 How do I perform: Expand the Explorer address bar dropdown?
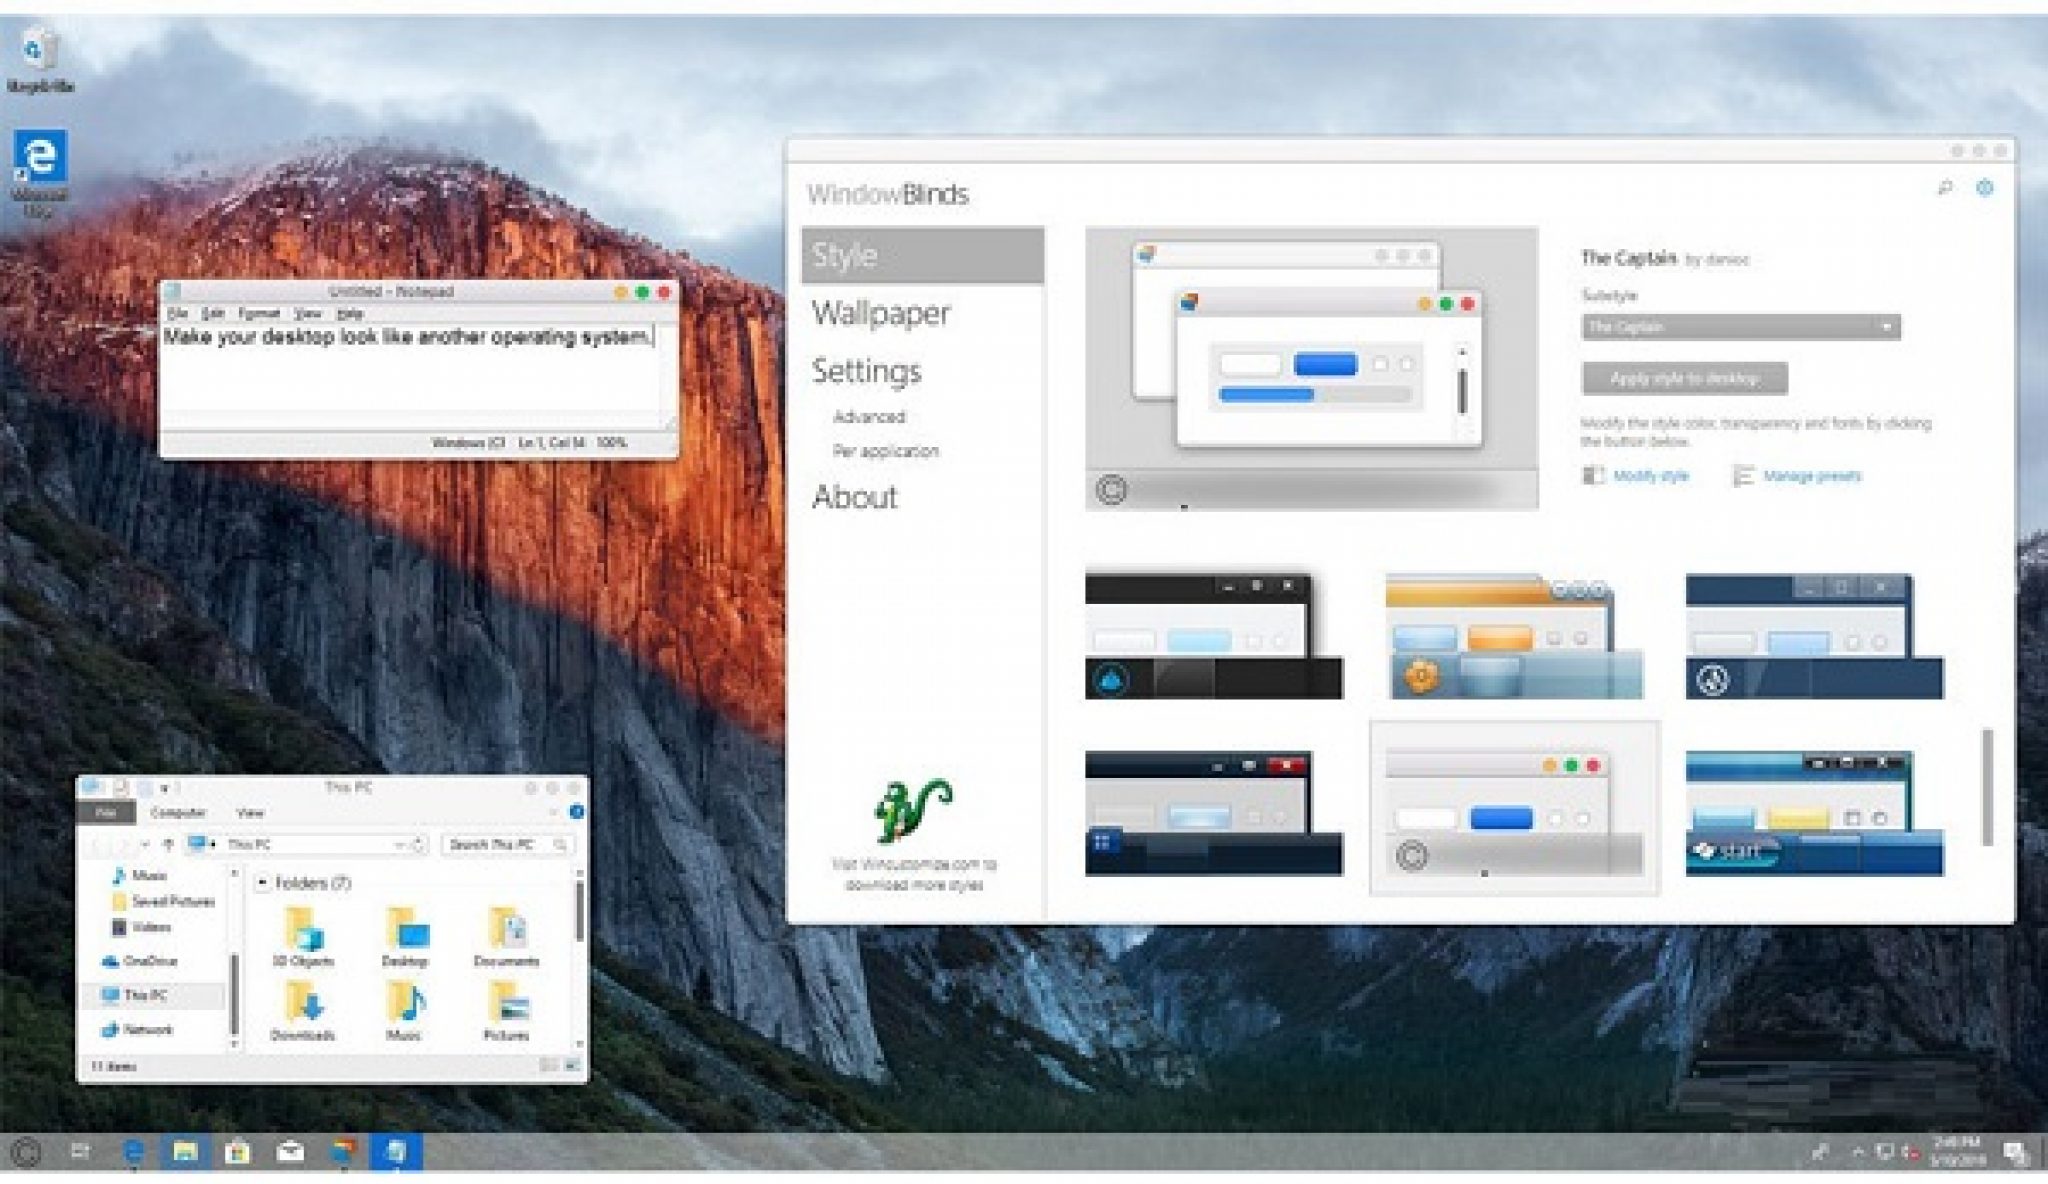pyautogui.click(x=400, y=845)
